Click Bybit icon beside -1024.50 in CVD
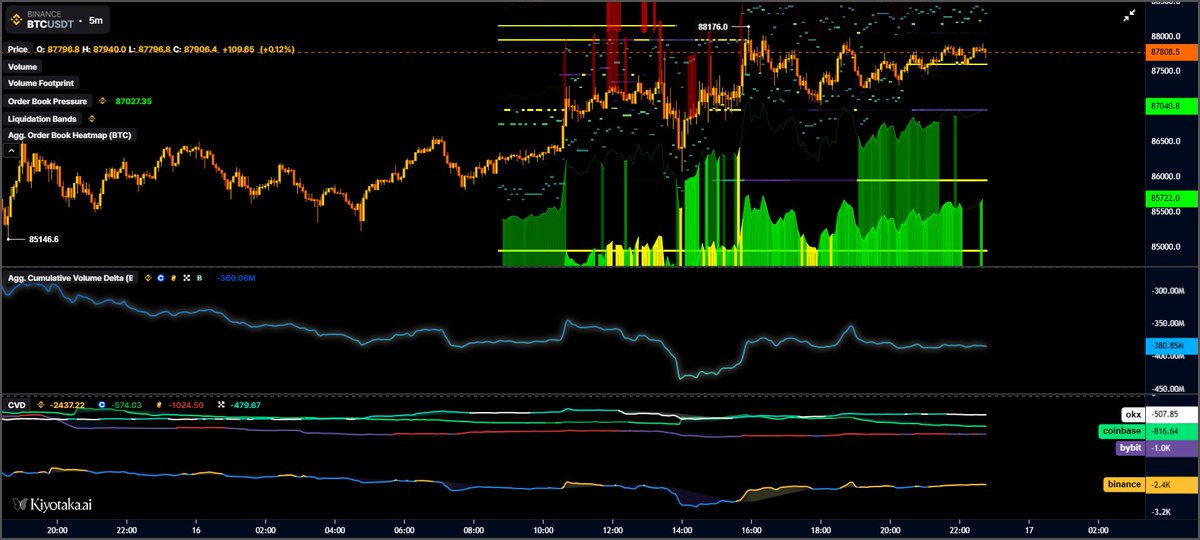1200x540 pixels. coord(160,405)
